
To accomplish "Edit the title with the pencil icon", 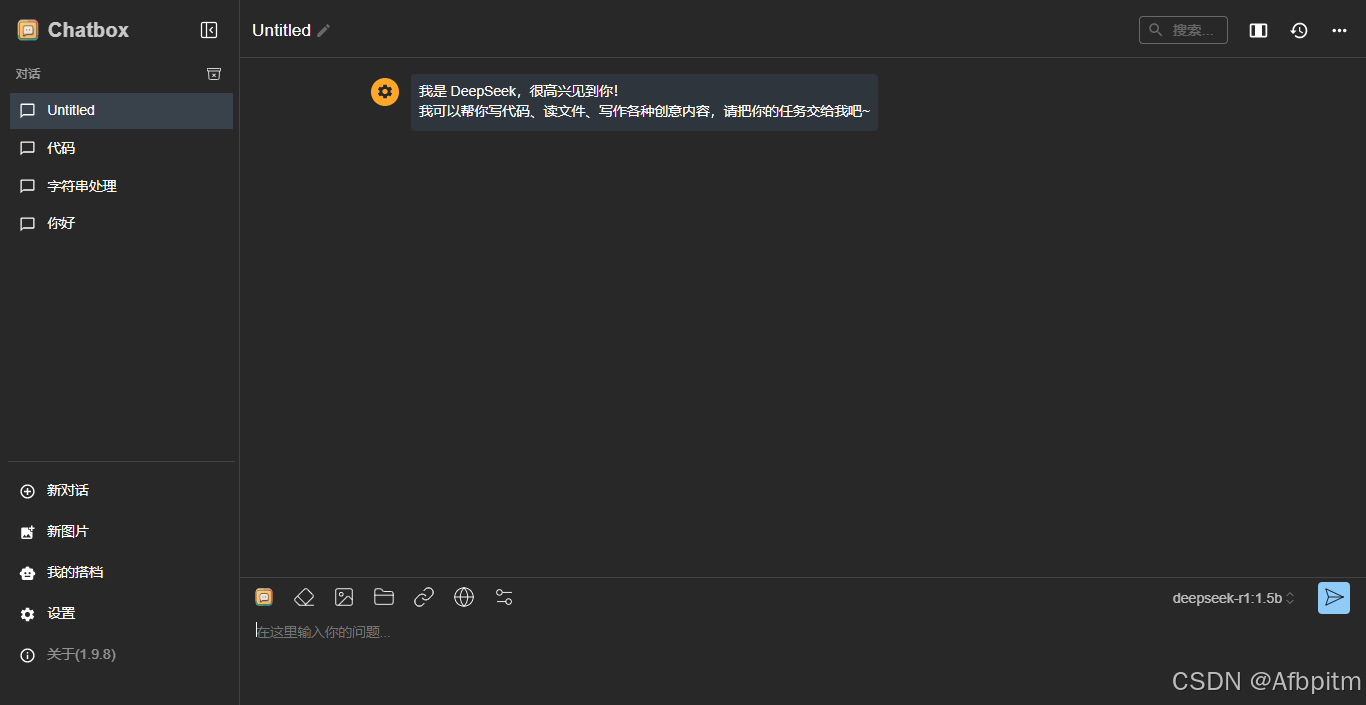I will point(323,30).
